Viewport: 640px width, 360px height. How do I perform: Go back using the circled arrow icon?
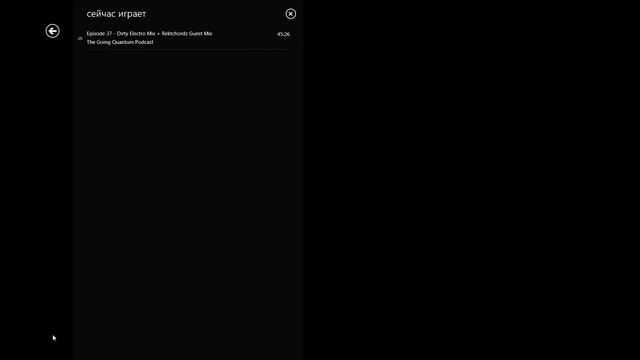[52, 31]
